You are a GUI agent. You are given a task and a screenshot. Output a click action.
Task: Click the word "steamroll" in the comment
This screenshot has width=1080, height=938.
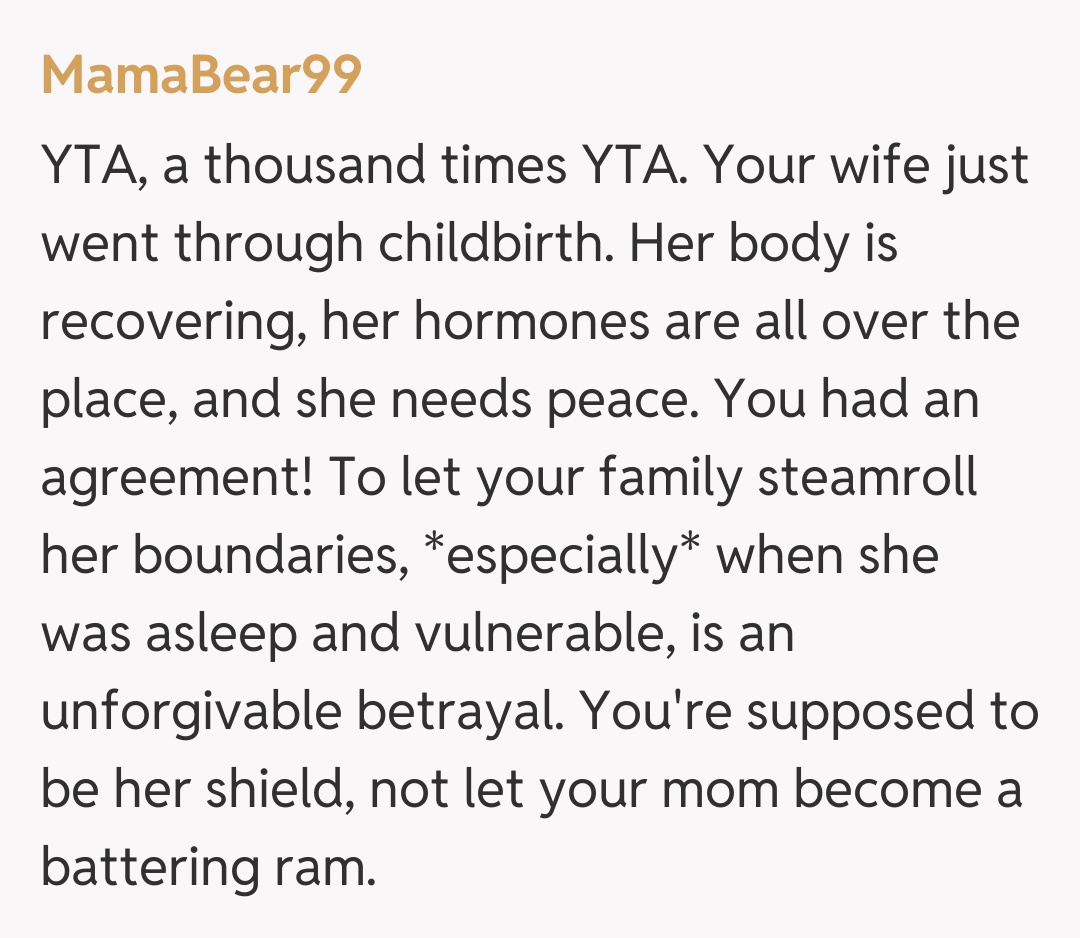pyautogui.click(x=869, y=478)
